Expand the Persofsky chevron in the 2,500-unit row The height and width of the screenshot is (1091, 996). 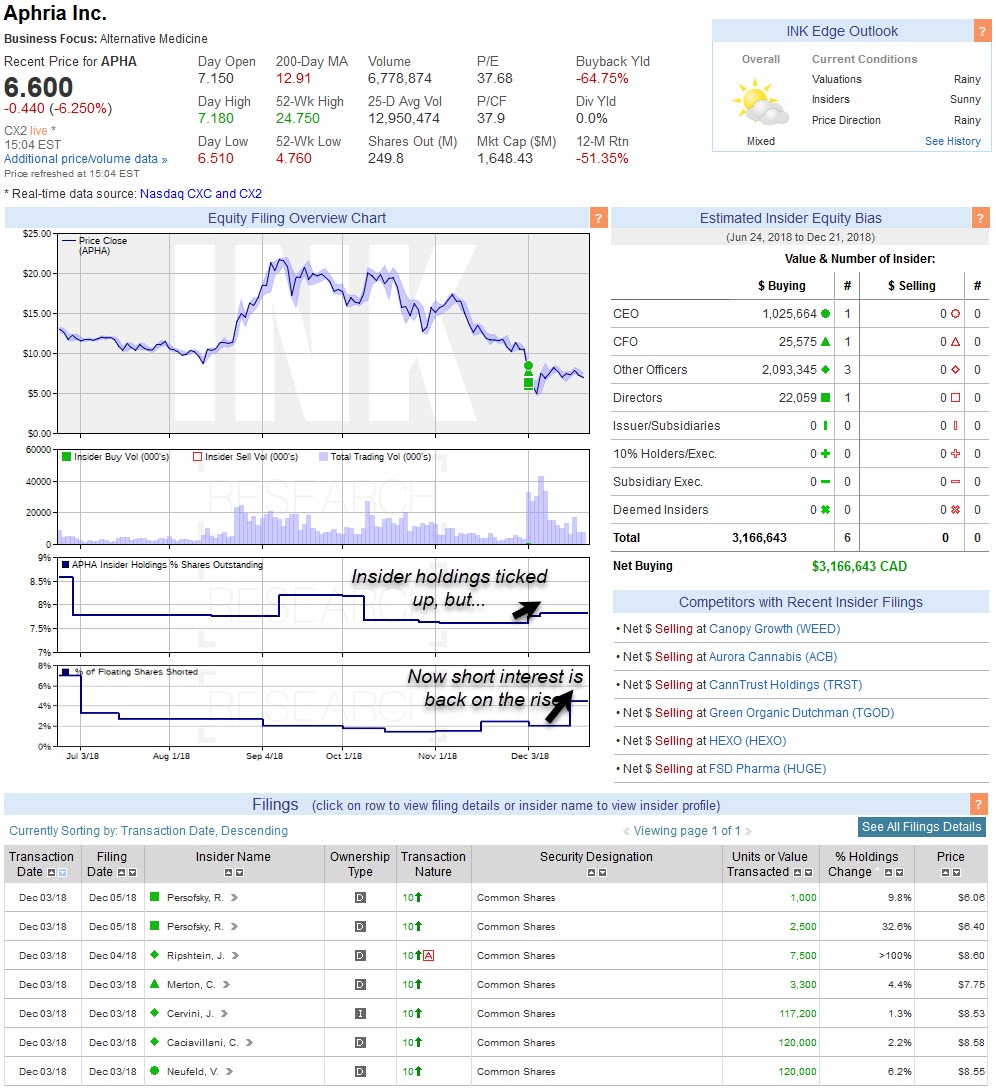[235, 927]
